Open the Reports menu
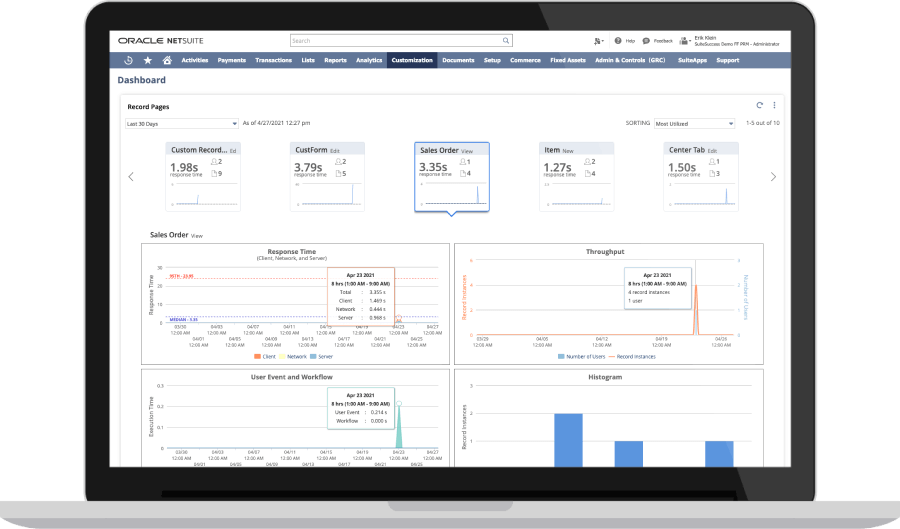 pos(335,60)
